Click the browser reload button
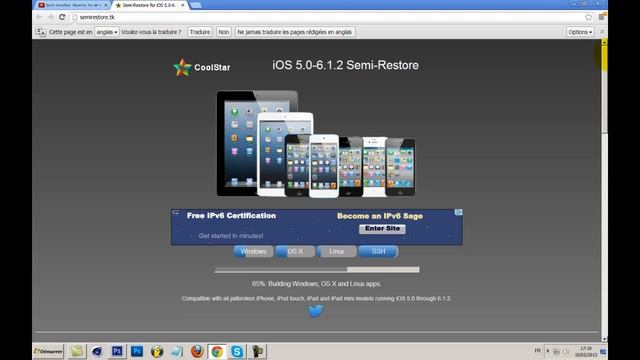The height and width of the screenshot is (360, 640). [62, 17]
